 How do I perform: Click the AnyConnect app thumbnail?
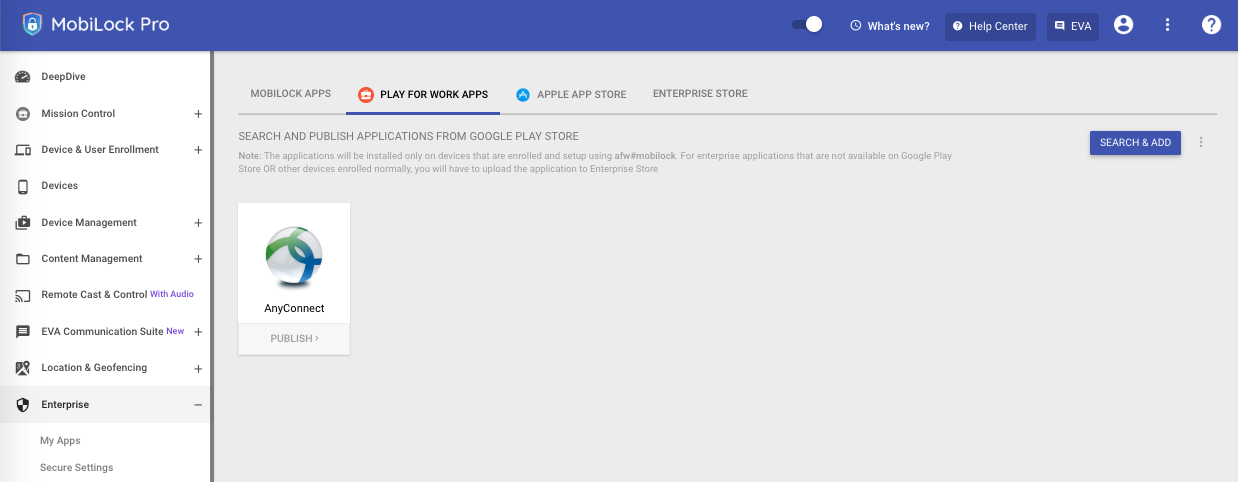pyautogui.click(x=294, y=257)
